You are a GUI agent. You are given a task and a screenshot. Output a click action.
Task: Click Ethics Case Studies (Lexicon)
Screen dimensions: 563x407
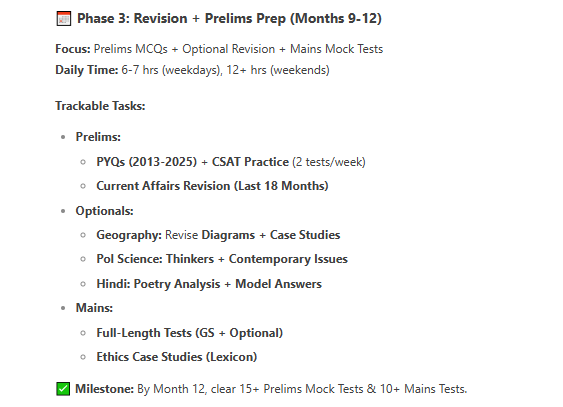(177, 357)
